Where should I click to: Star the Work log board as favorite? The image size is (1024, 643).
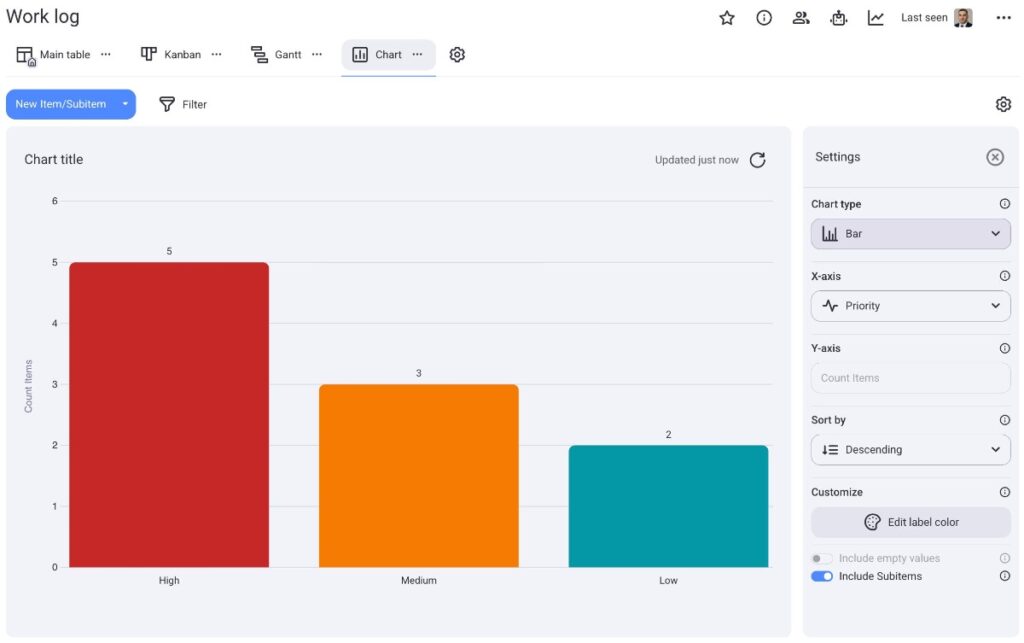[727, 18]
